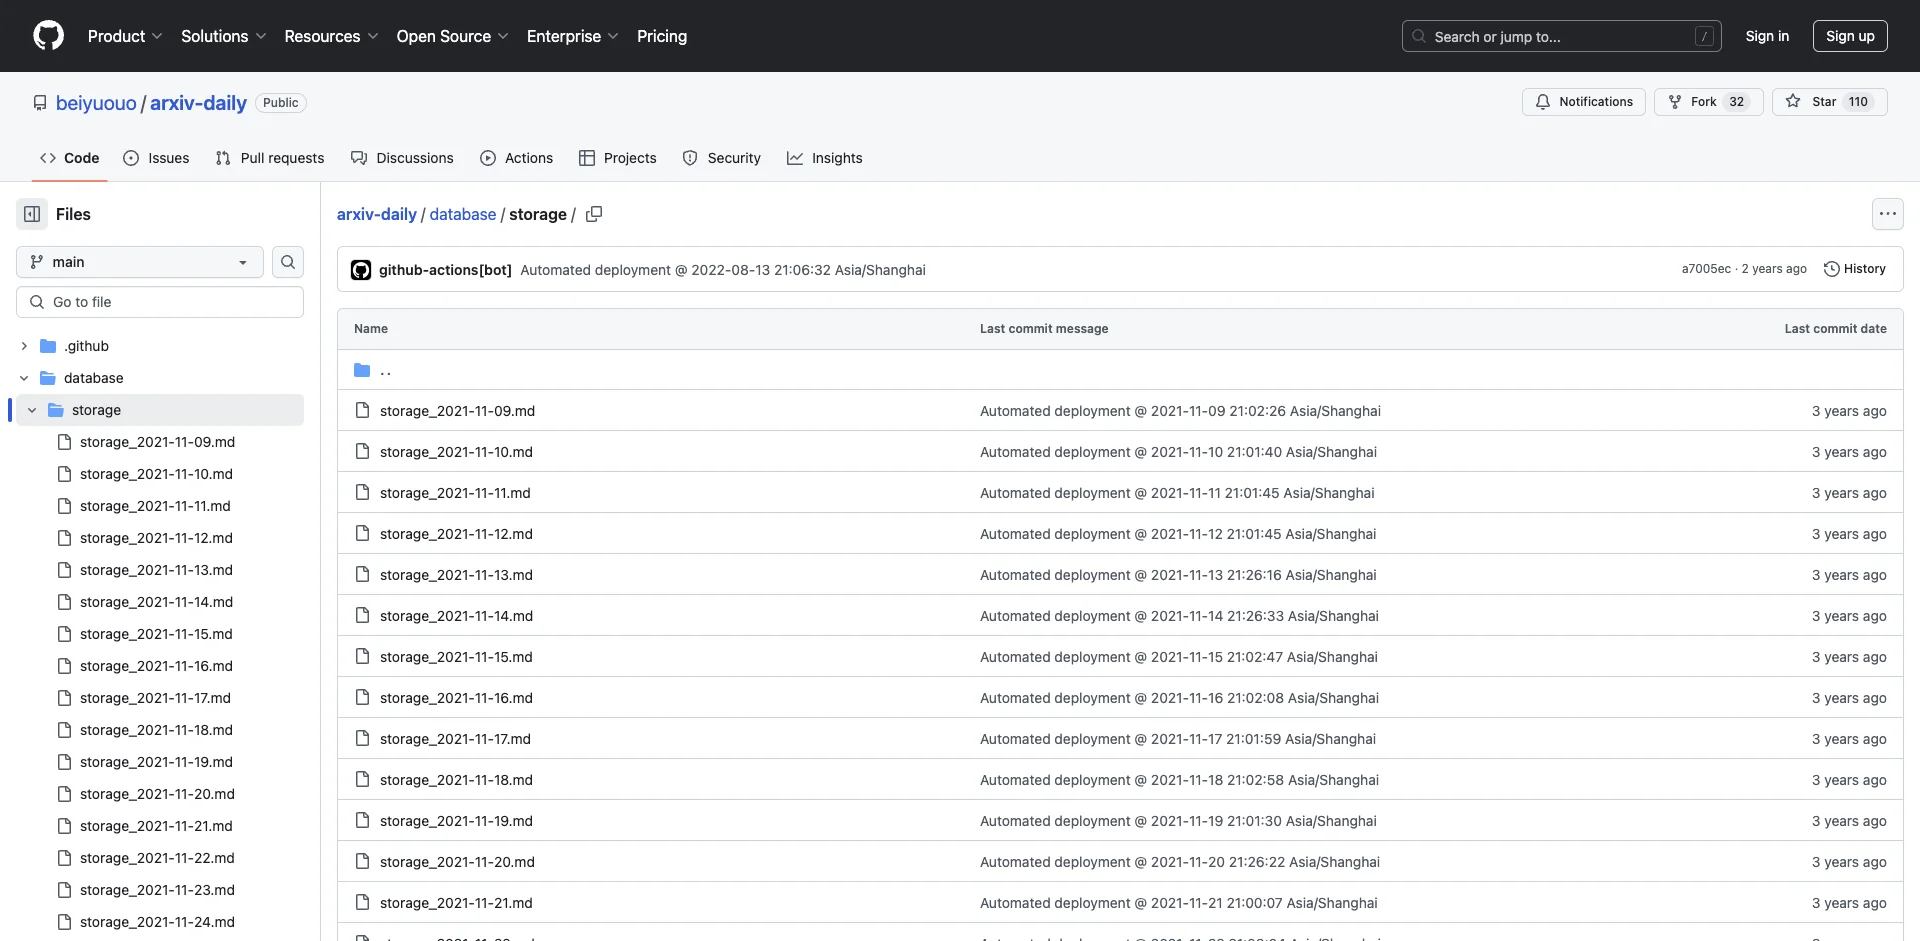Click the storage folder icon in tree
1920x941 pixels.
(56, 410)
